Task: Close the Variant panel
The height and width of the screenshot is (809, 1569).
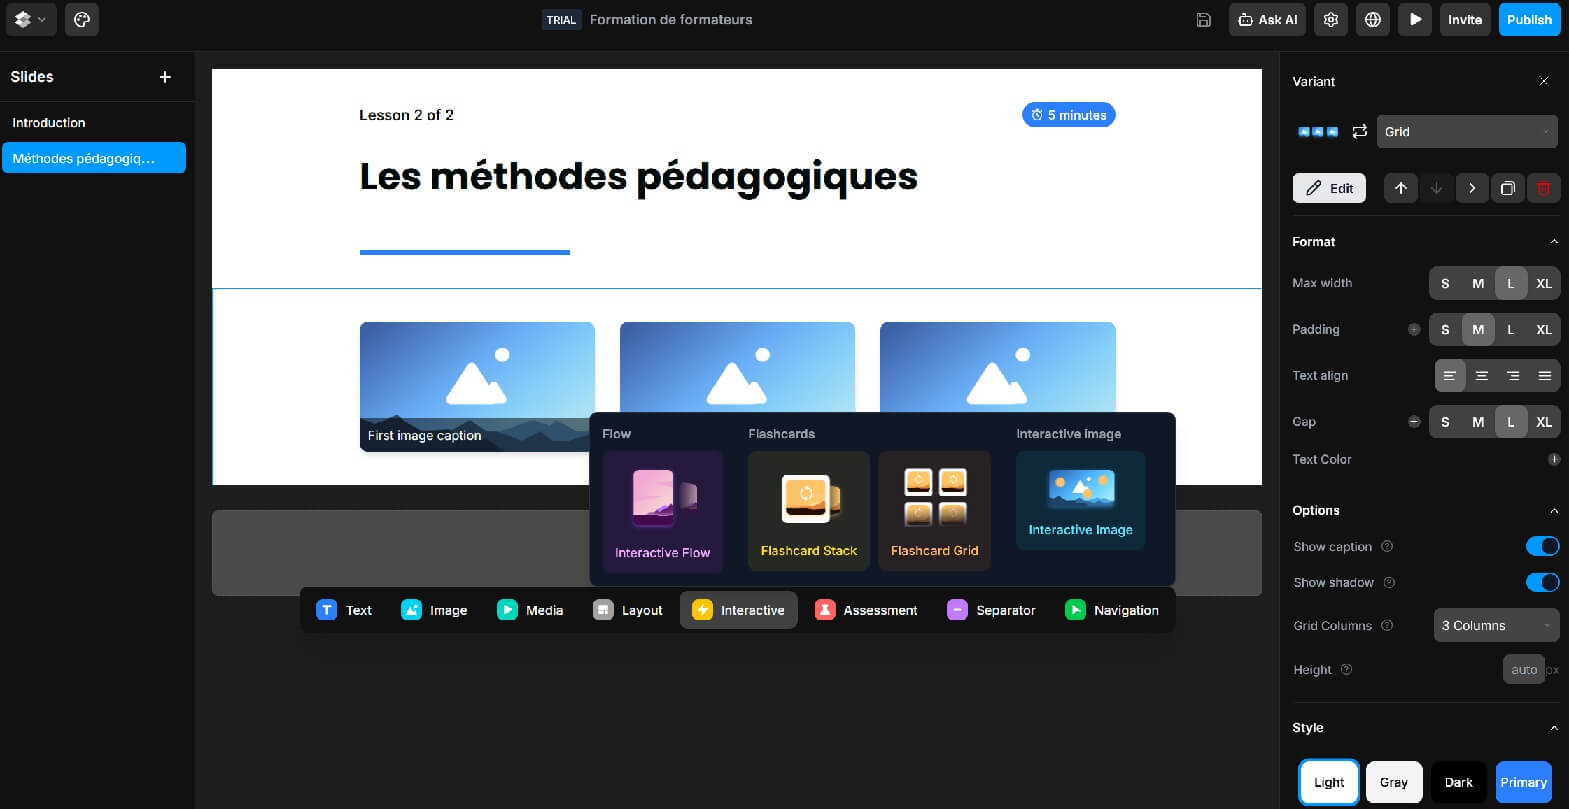Action: 1544,81
